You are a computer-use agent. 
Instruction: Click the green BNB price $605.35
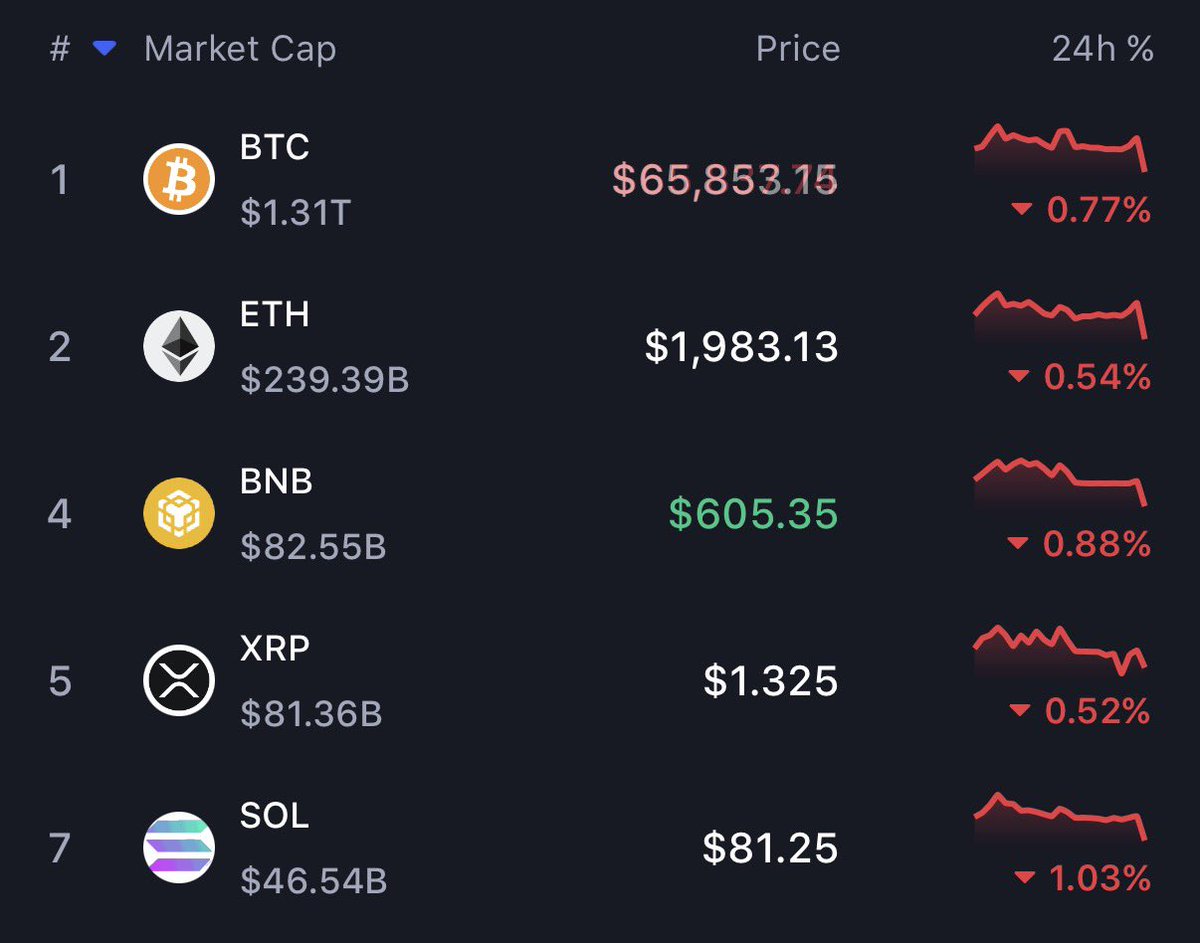(753, 514)
